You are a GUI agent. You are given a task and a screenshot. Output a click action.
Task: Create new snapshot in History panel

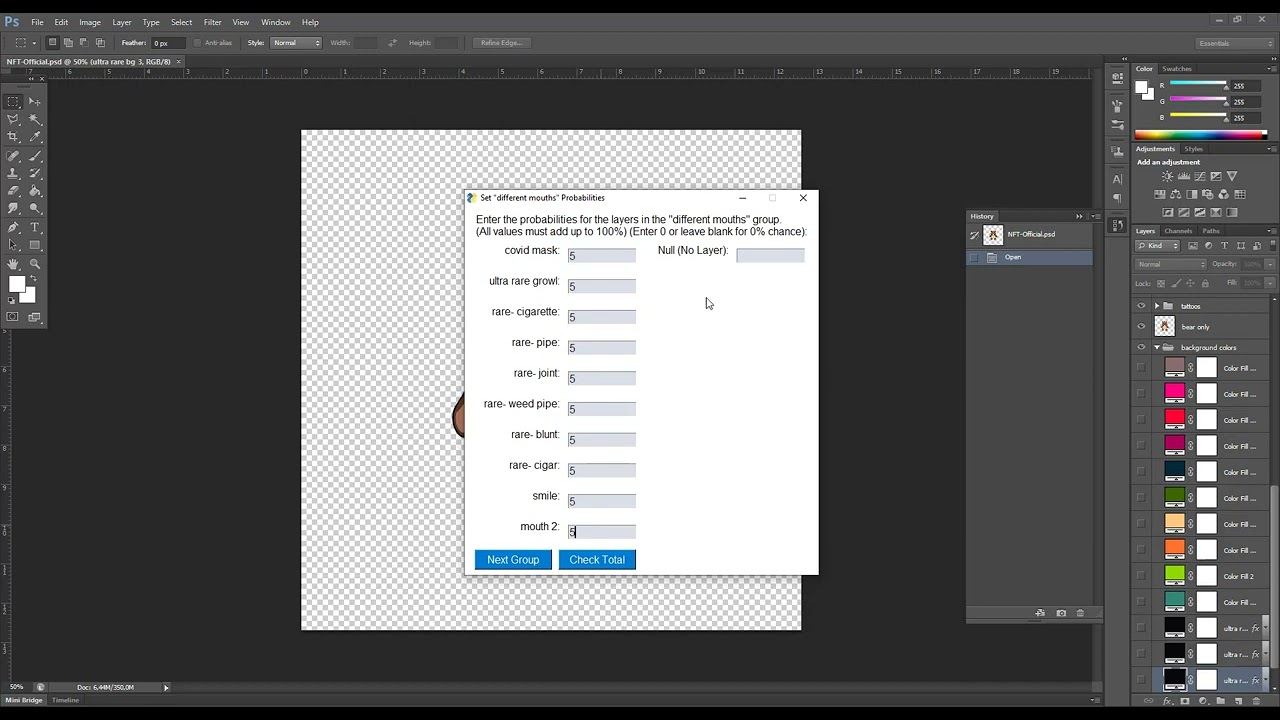tap(1061, 613)
